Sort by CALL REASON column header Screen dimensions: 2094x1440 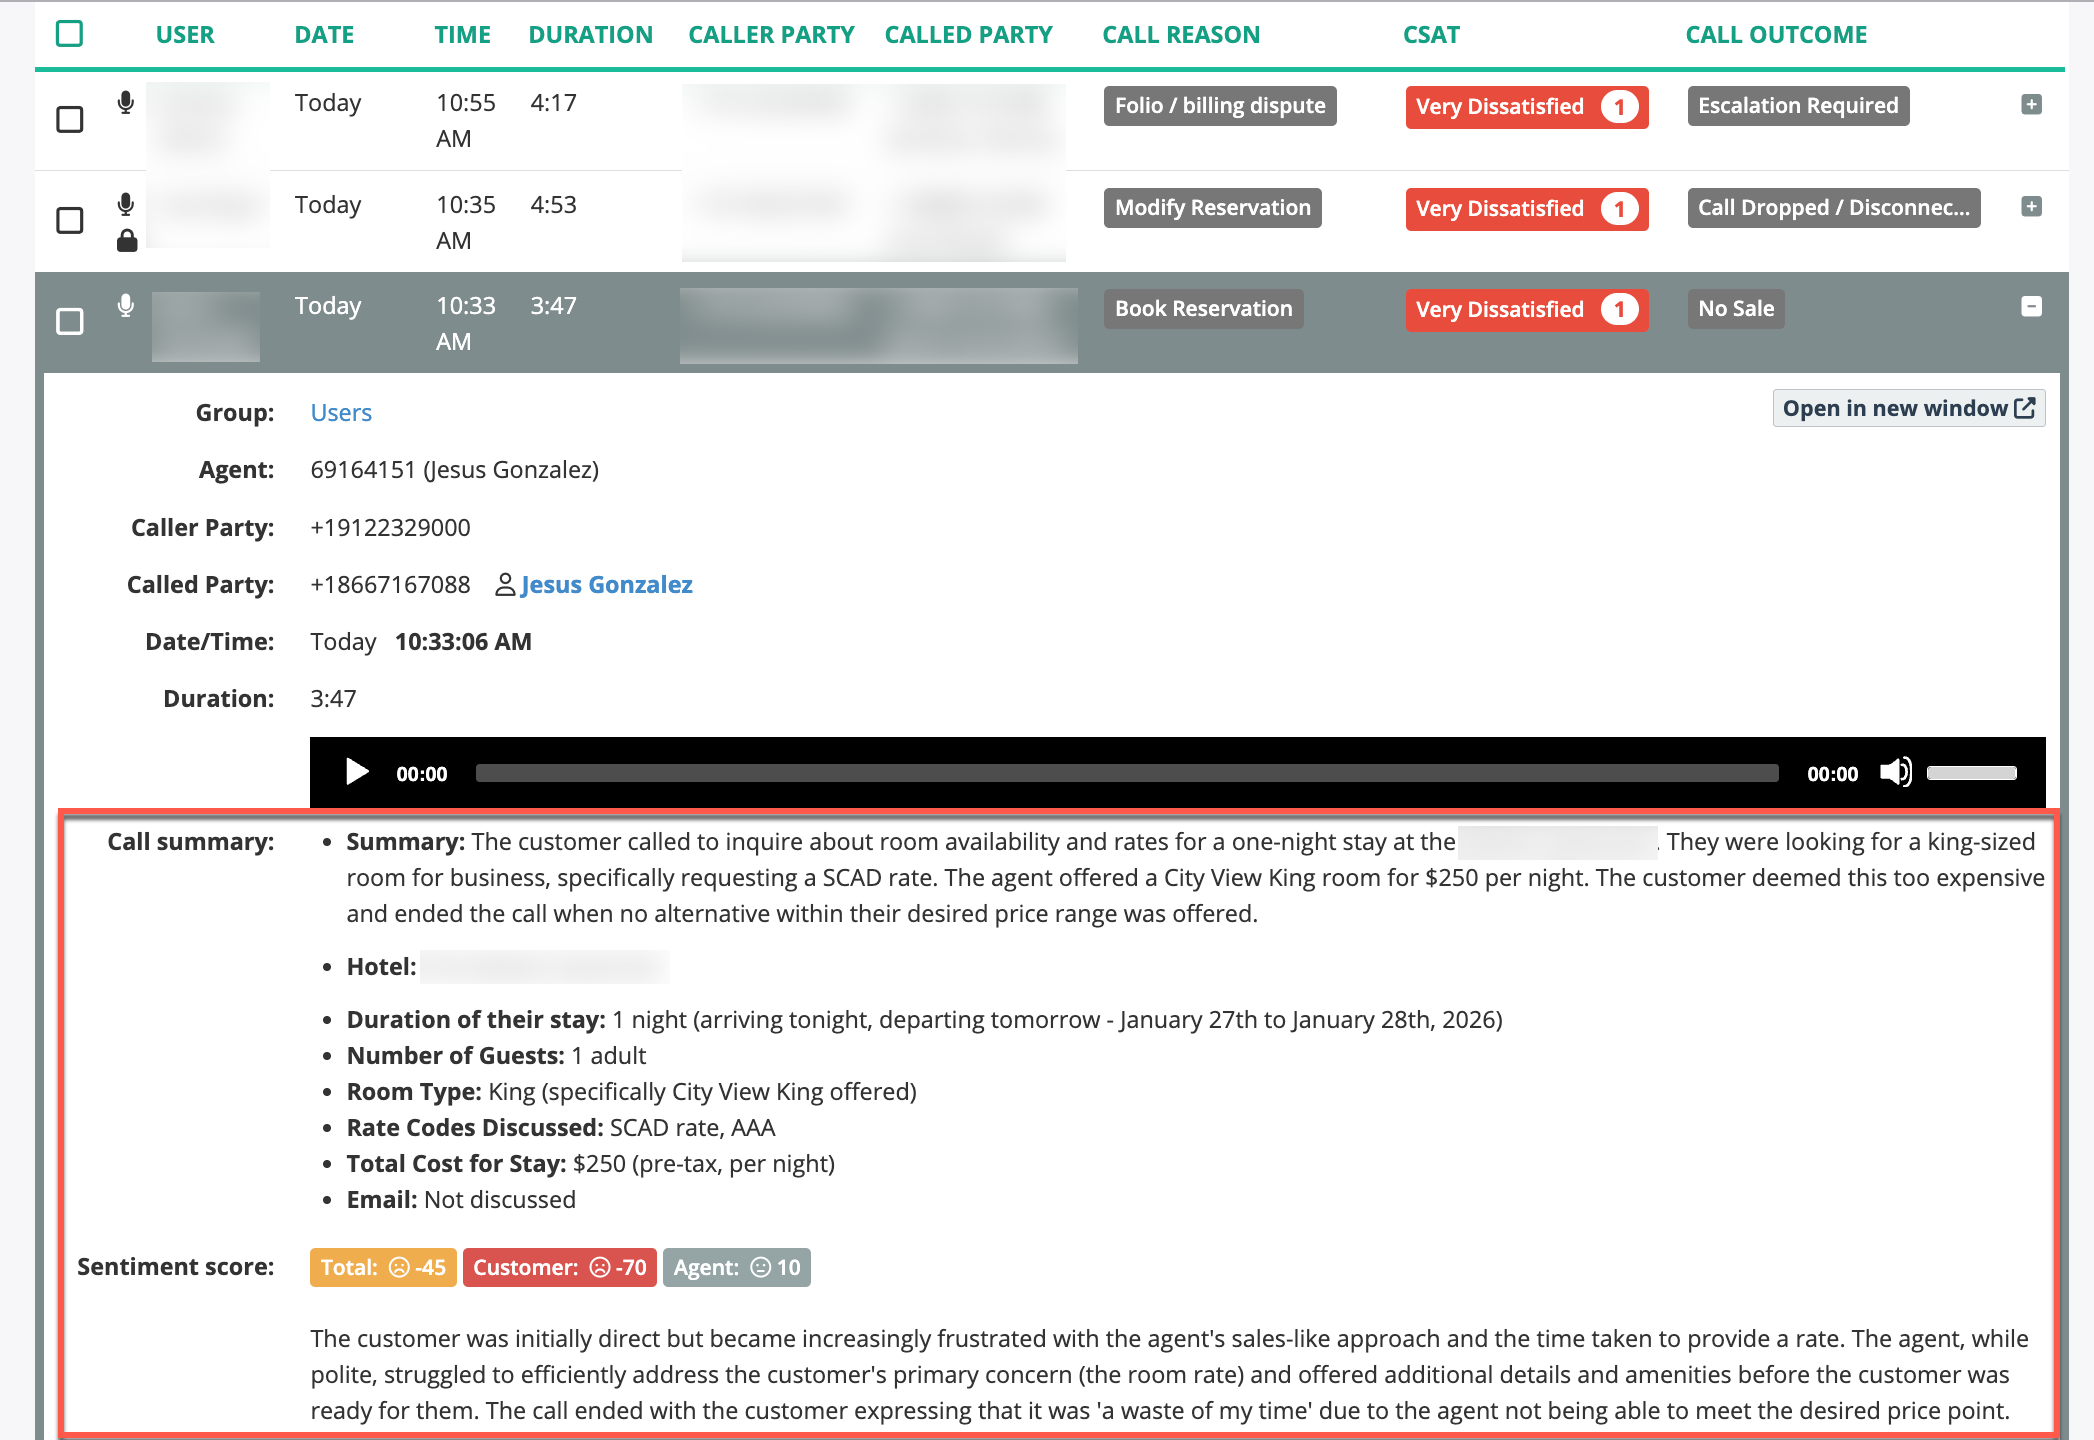[1180, 35]
